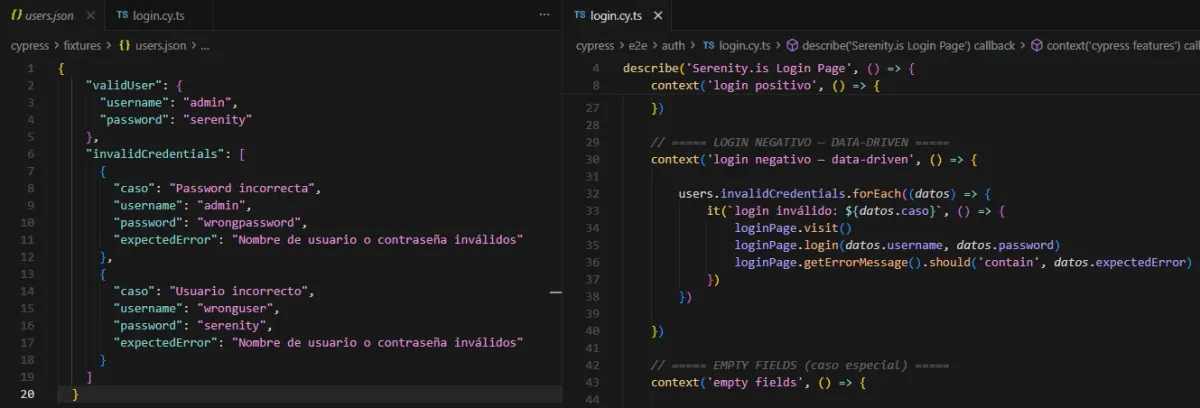Click the EMPTY FIELDS (caso especial) comment
Viewport: 1200px width, 408px height.
coord(799,365)
